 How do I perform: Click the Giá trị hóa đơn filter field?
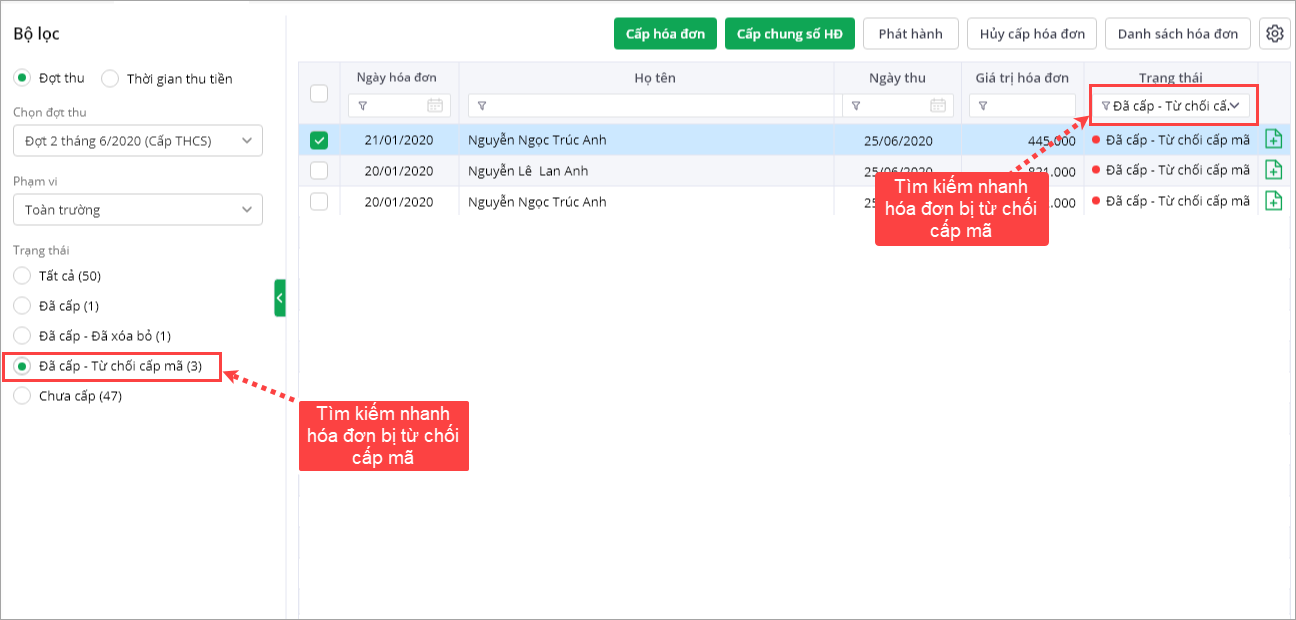coord(1022,105)
